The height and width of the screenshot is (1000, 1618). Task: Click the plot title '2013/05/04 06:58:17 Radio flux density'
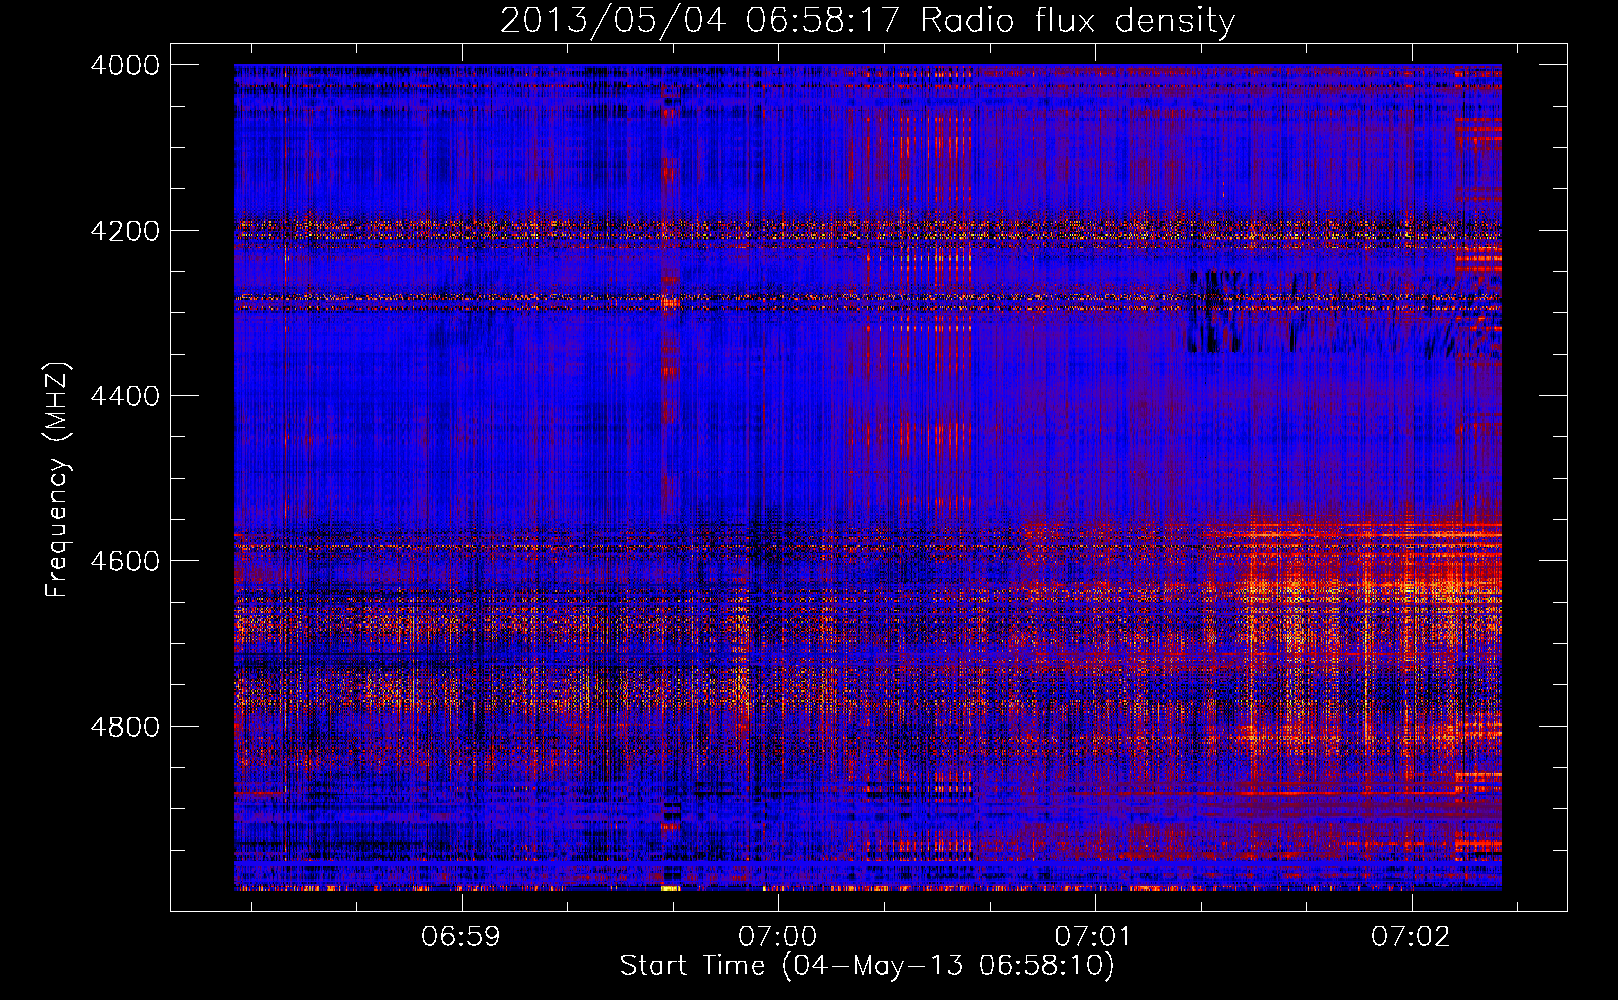click(867, 21)
